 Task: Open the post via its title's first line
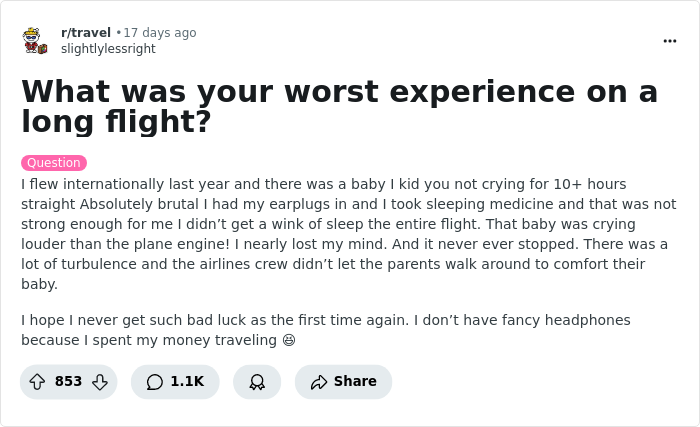click(x=339, y=91)
